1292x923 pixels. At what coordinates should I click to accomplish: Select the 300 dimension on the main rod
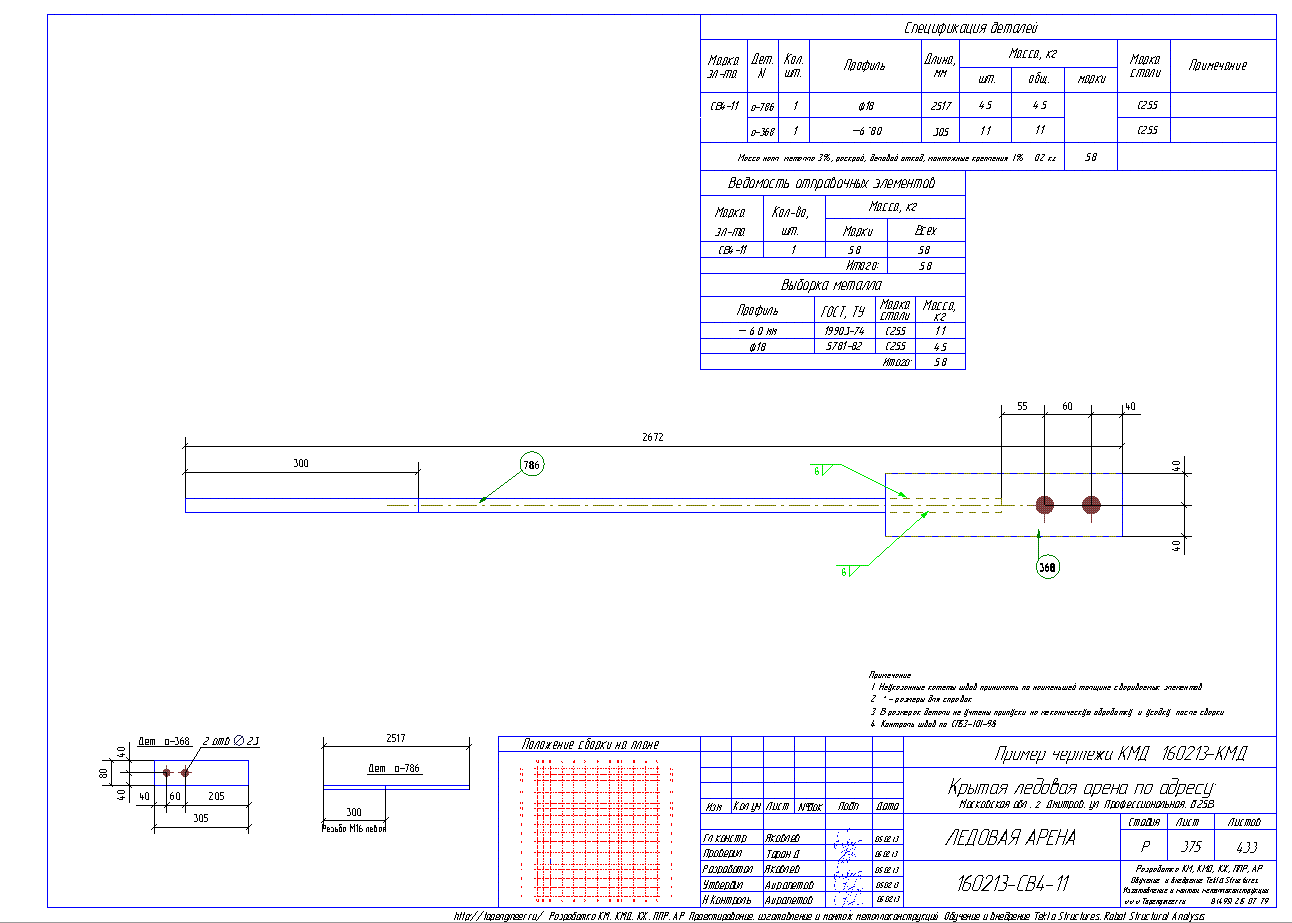pos(301,463)
